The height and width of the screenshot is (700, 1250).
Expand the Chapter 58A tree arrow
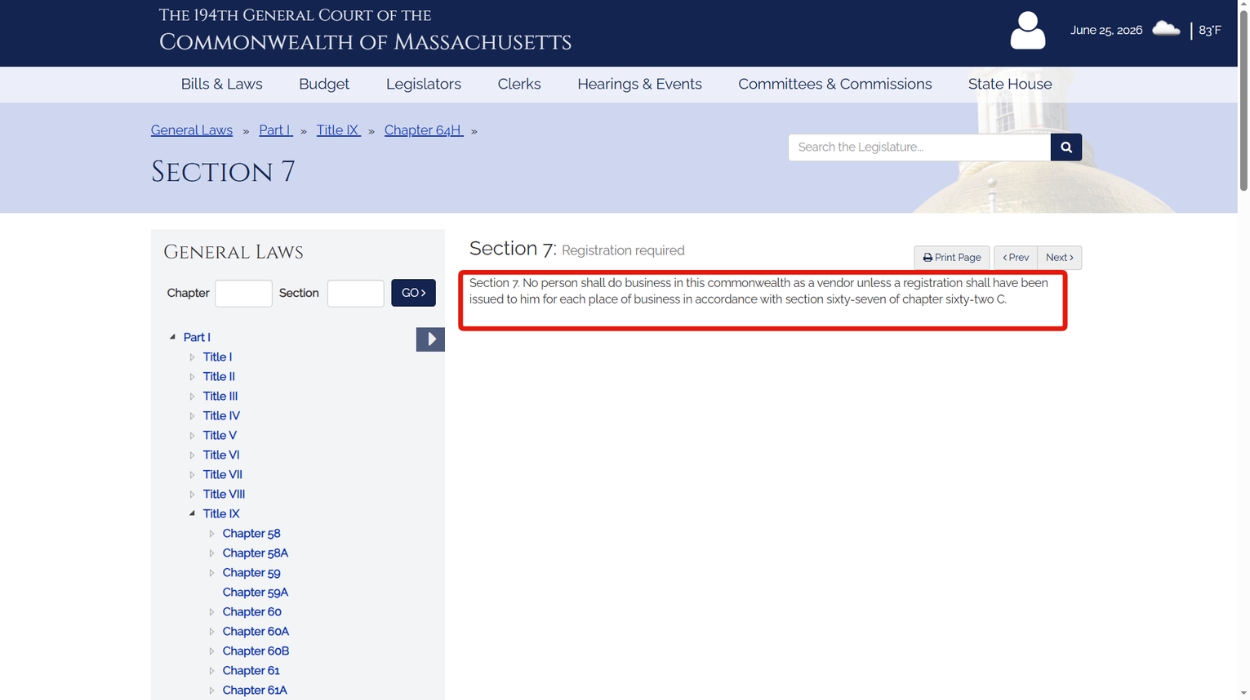pos(212,553)
